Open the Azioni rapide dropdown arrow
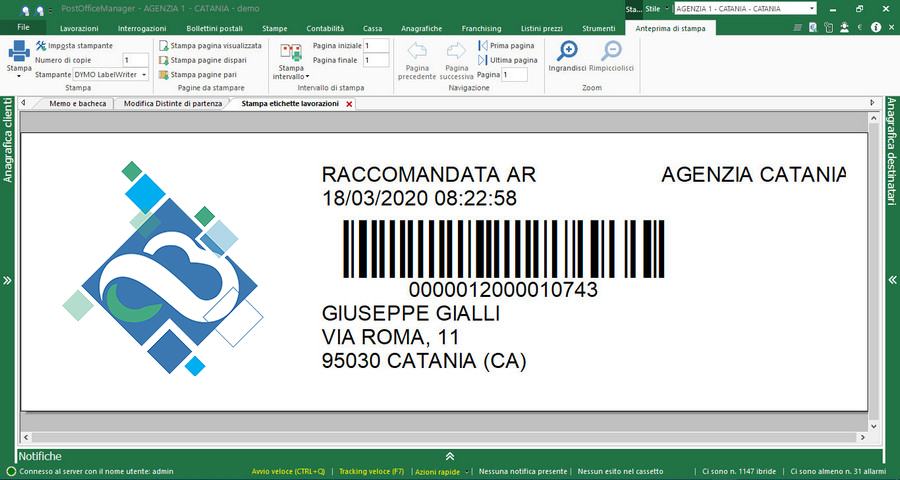Screen dimensions: 900x480 467,472
